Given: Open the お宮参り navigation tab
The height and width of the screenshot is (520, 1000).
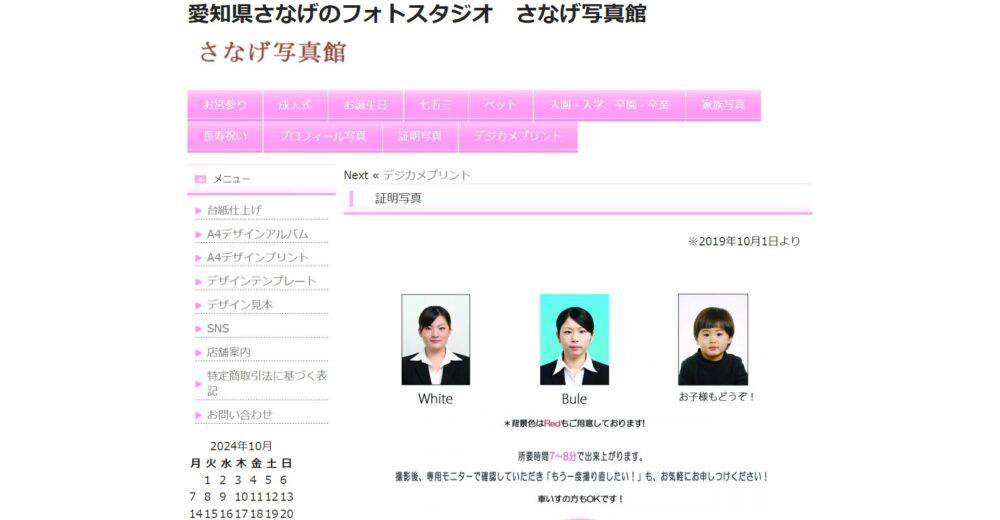Looking at the screenshot, I should pos(224,105).
